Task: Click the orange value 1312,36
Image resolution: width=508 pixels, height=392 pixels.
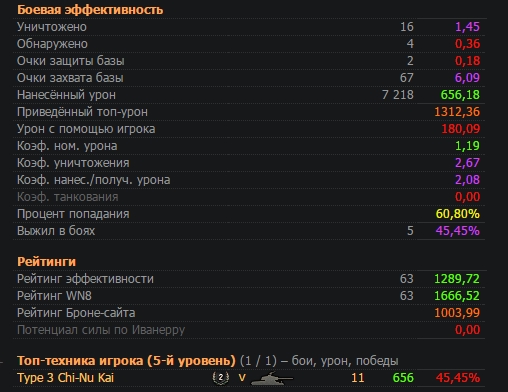Action: point(457,112)
